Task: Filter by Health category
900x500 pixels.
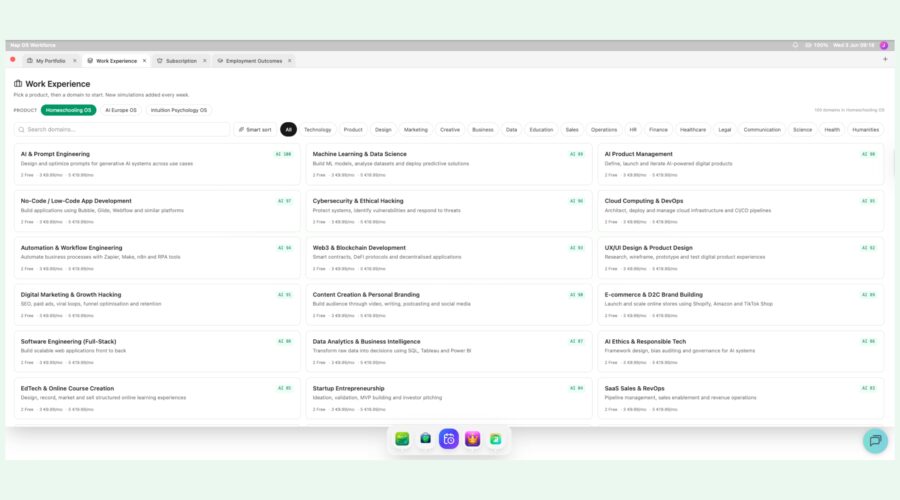Action: (832, 130)
